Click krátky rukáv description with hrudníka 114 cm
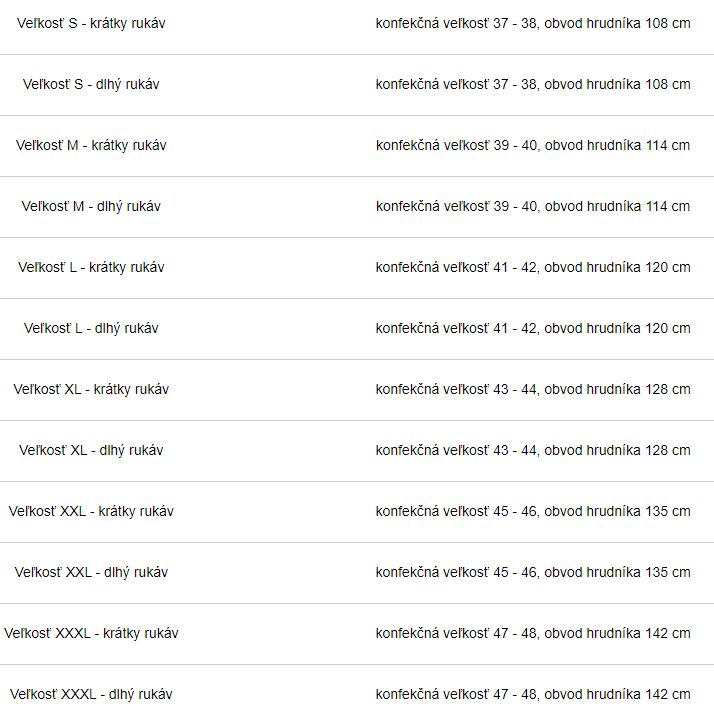The image size is (714, 720). (x=533, y=146)
